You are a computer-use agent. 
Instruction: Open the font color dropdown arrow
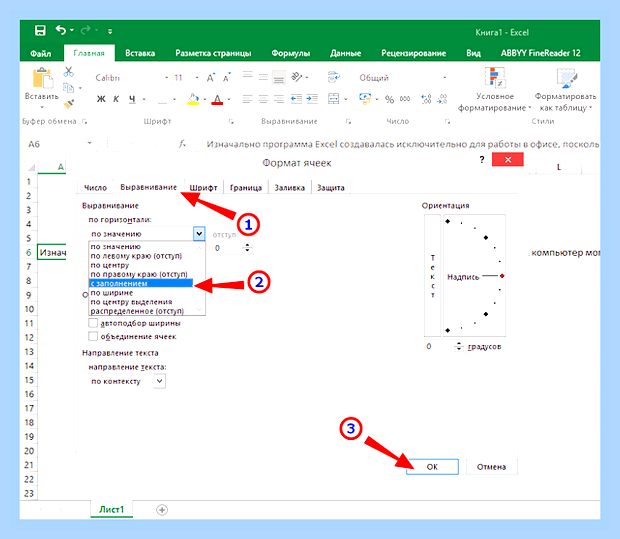[x=229, y=99]
